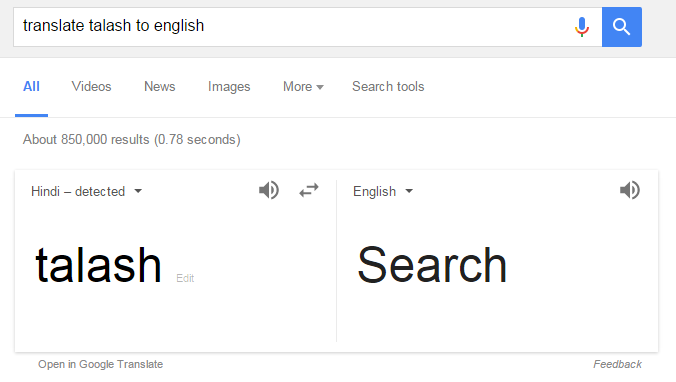Expand the English target language dropdown

pyautogui.click(x=383, y=191)
